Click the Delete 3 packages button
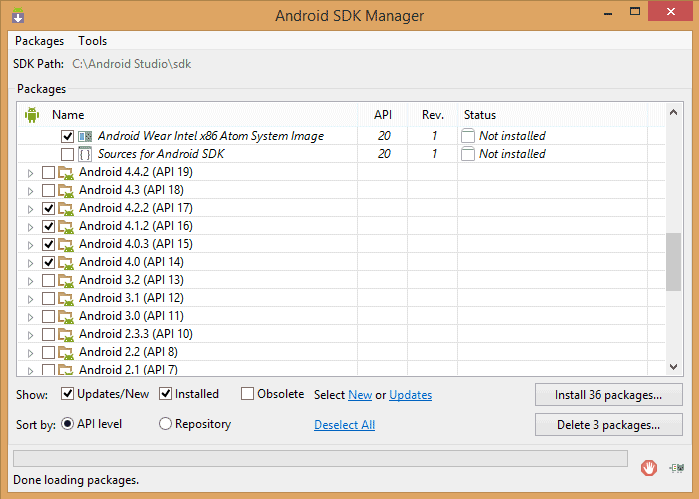Viewport: 699px width, 499px height. click(x=609, y=425)
